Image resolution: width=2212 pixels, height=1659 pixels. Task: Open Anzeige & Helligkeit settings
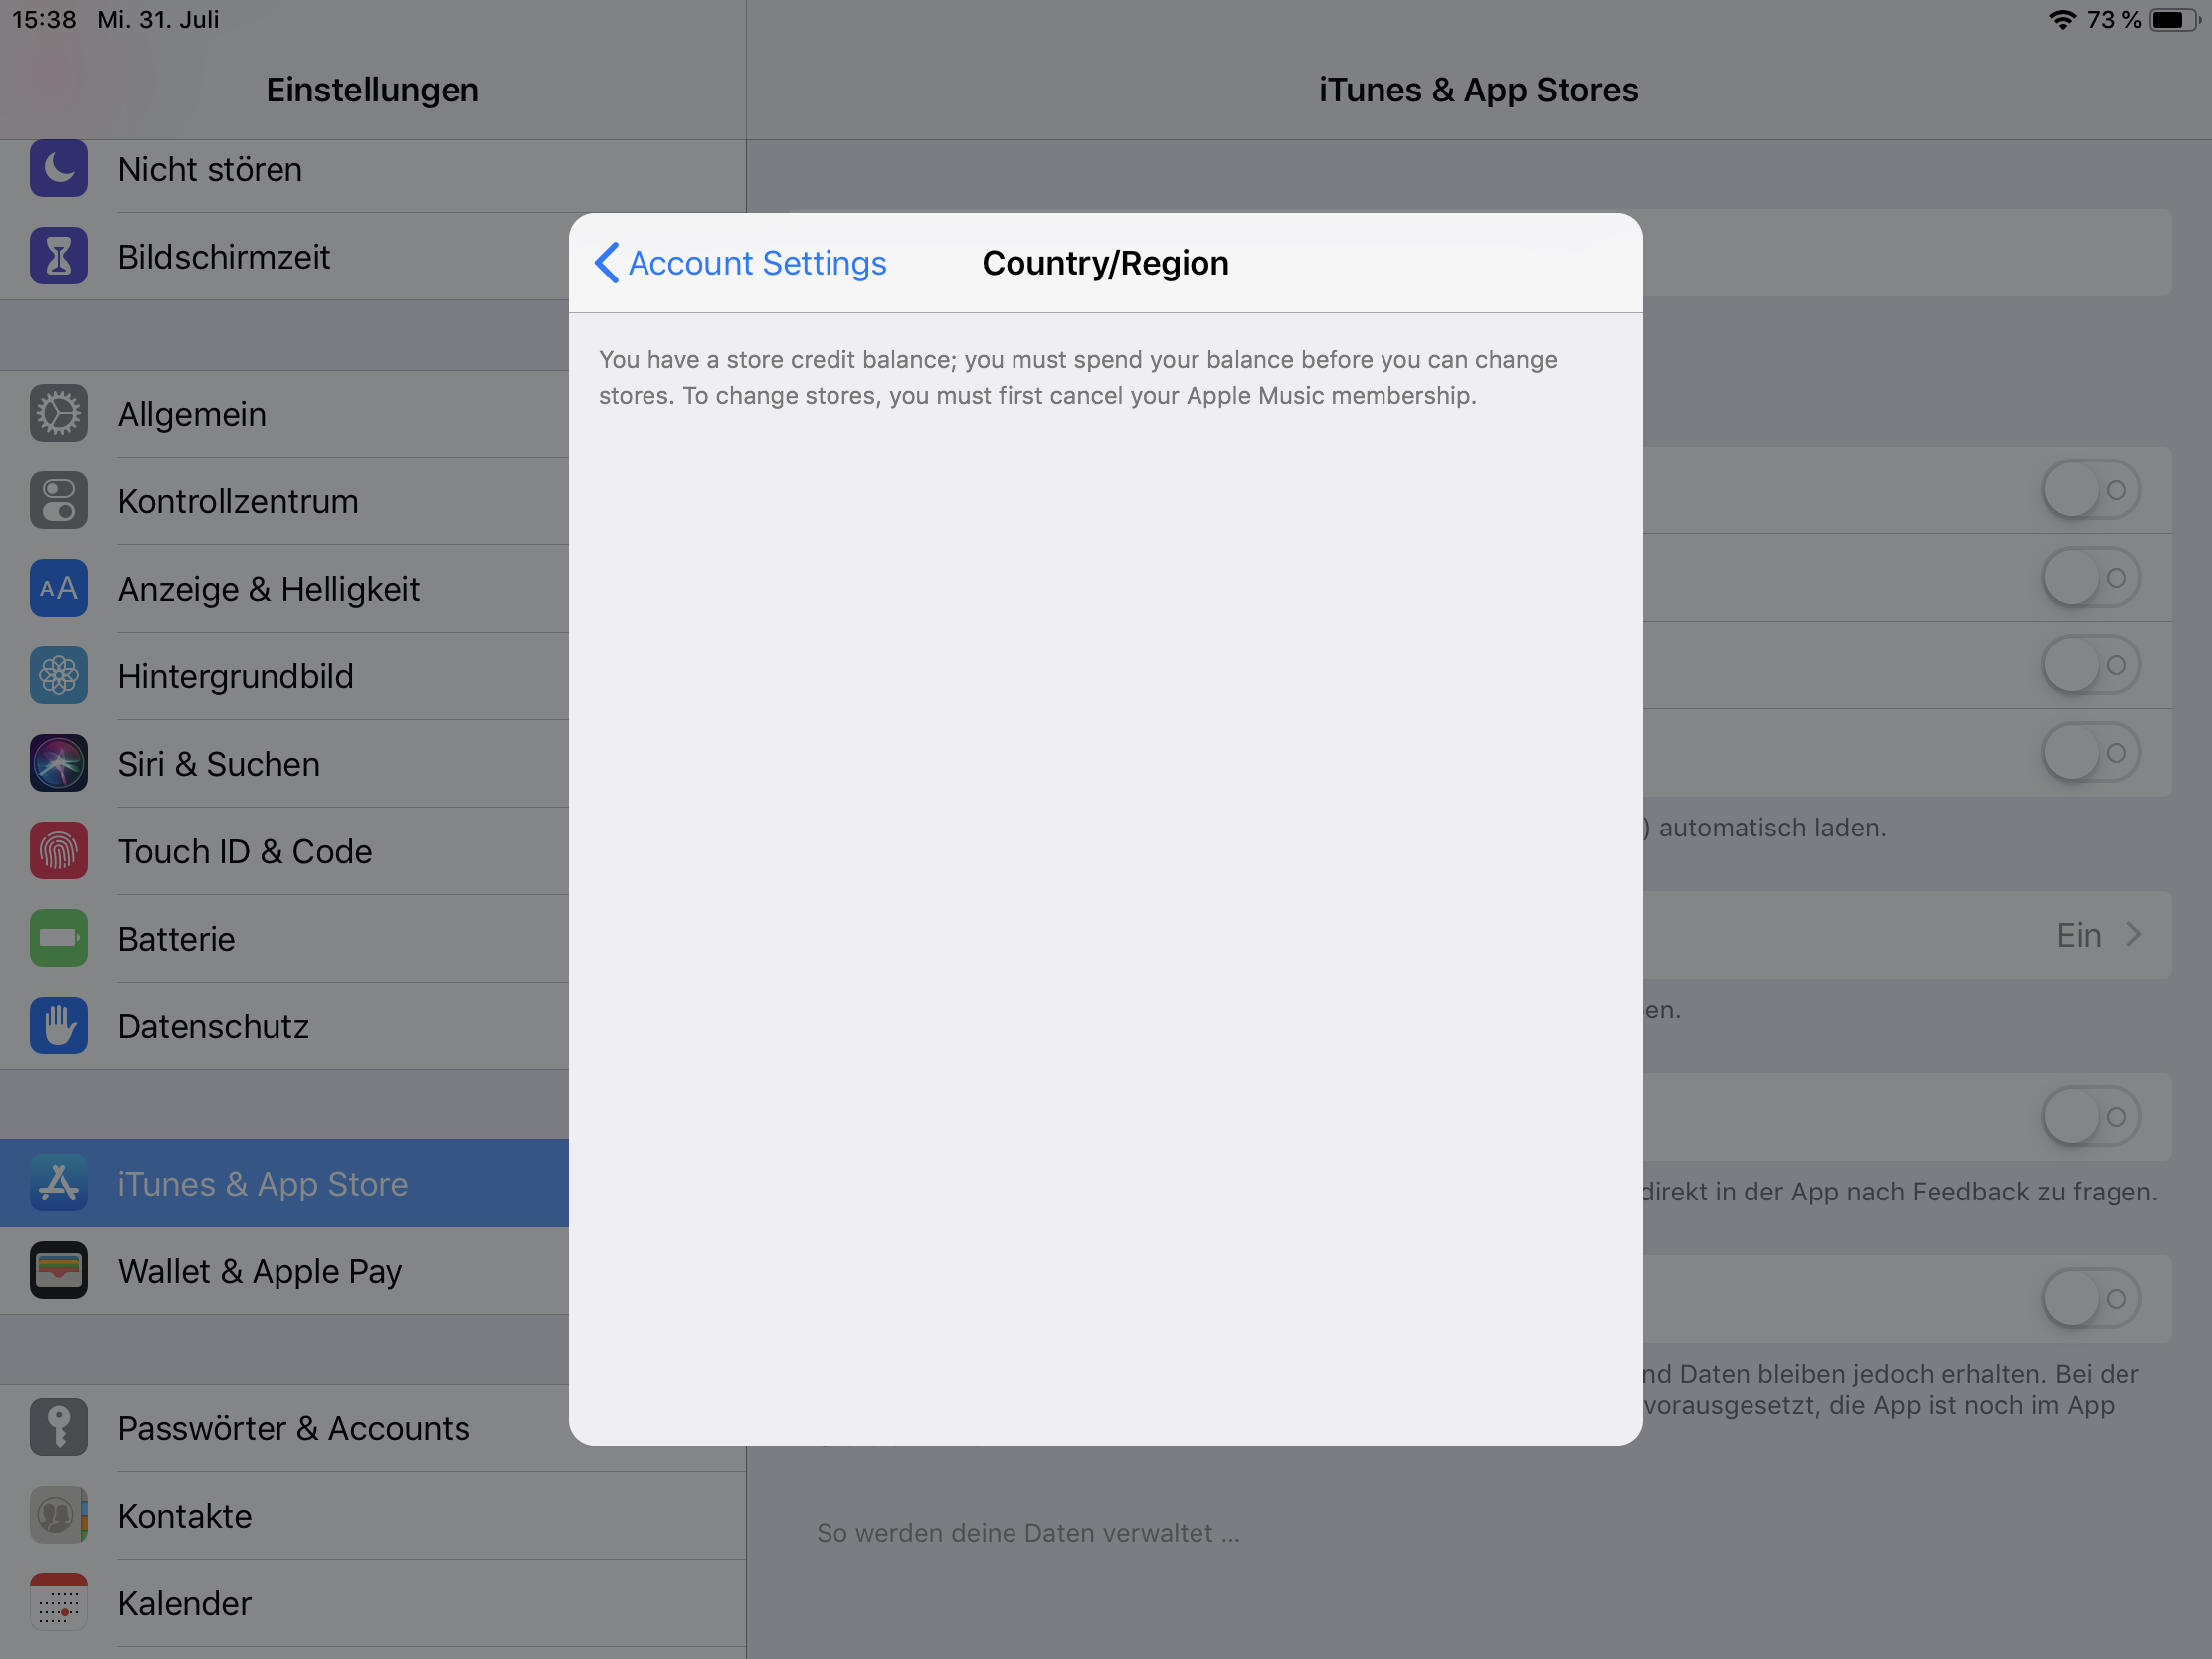[268, 589]
